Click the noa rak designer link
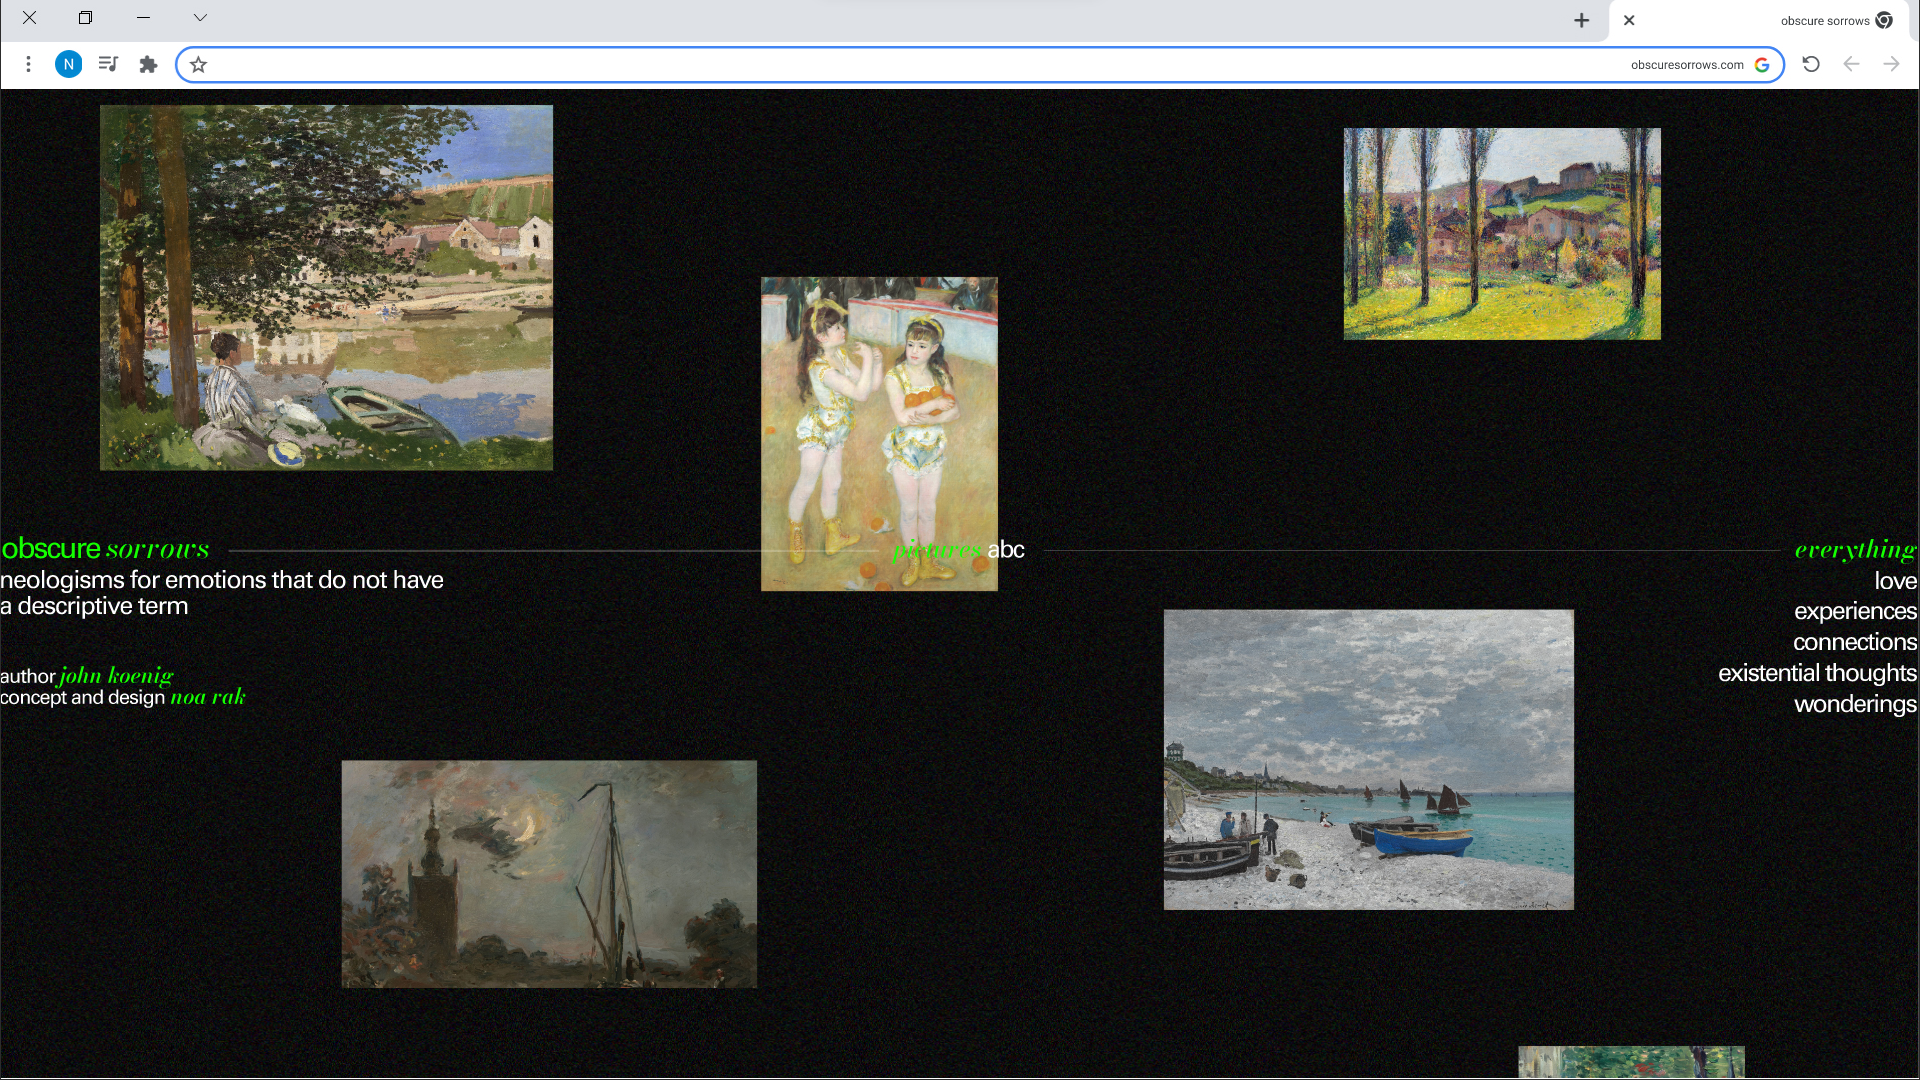This screenshot has height=1080, width=1920. (207, 697)
